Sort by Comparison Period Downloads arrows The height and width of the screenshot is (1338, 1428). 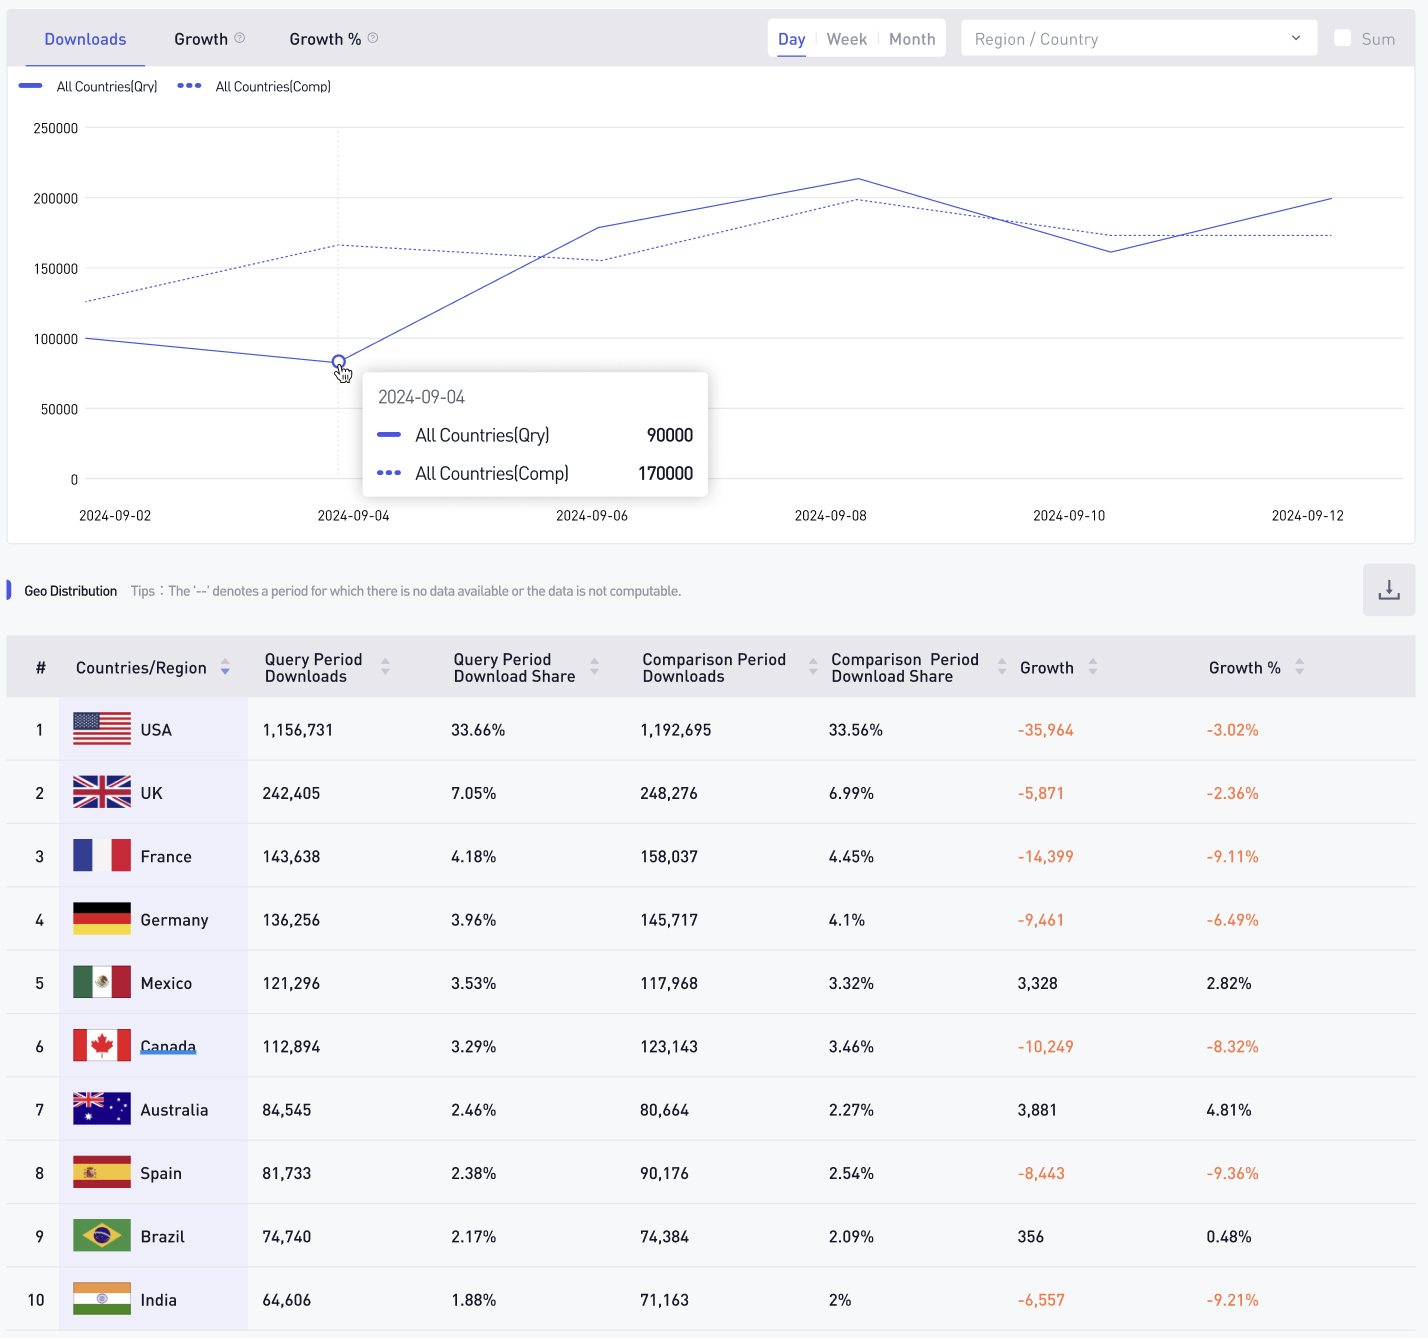tap(813, 667)
